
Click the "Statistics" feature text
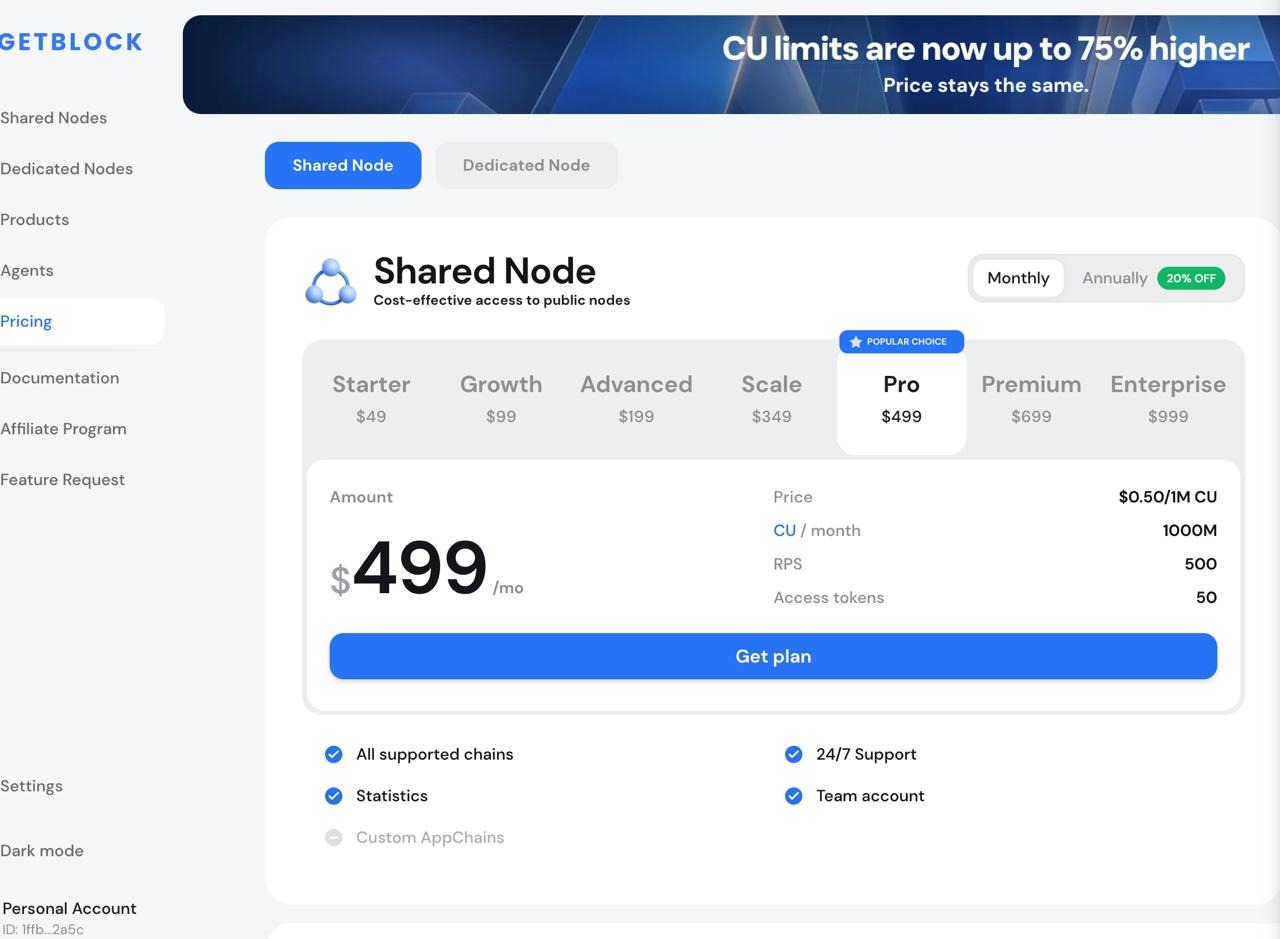pyautogui.click(x=392, y=796)
